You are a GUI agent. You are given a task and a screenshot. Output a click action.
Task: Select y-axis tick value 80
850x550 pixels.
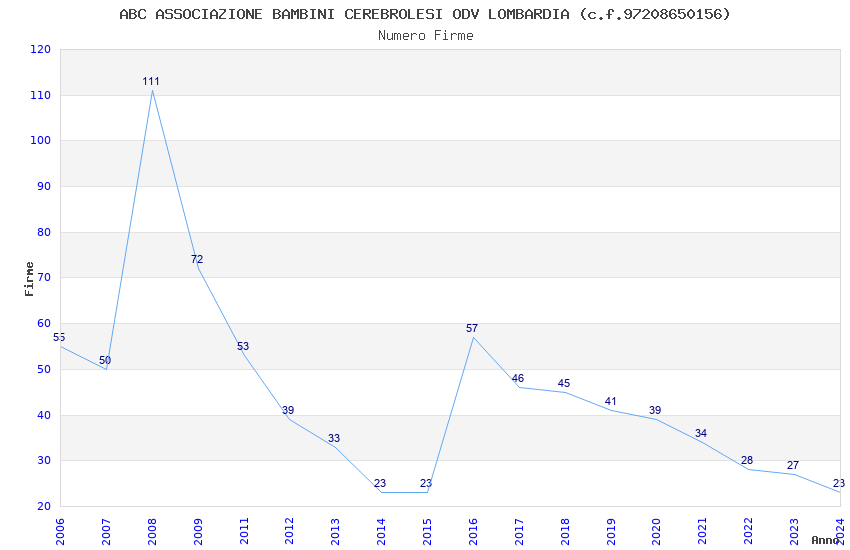pos(44,232)
